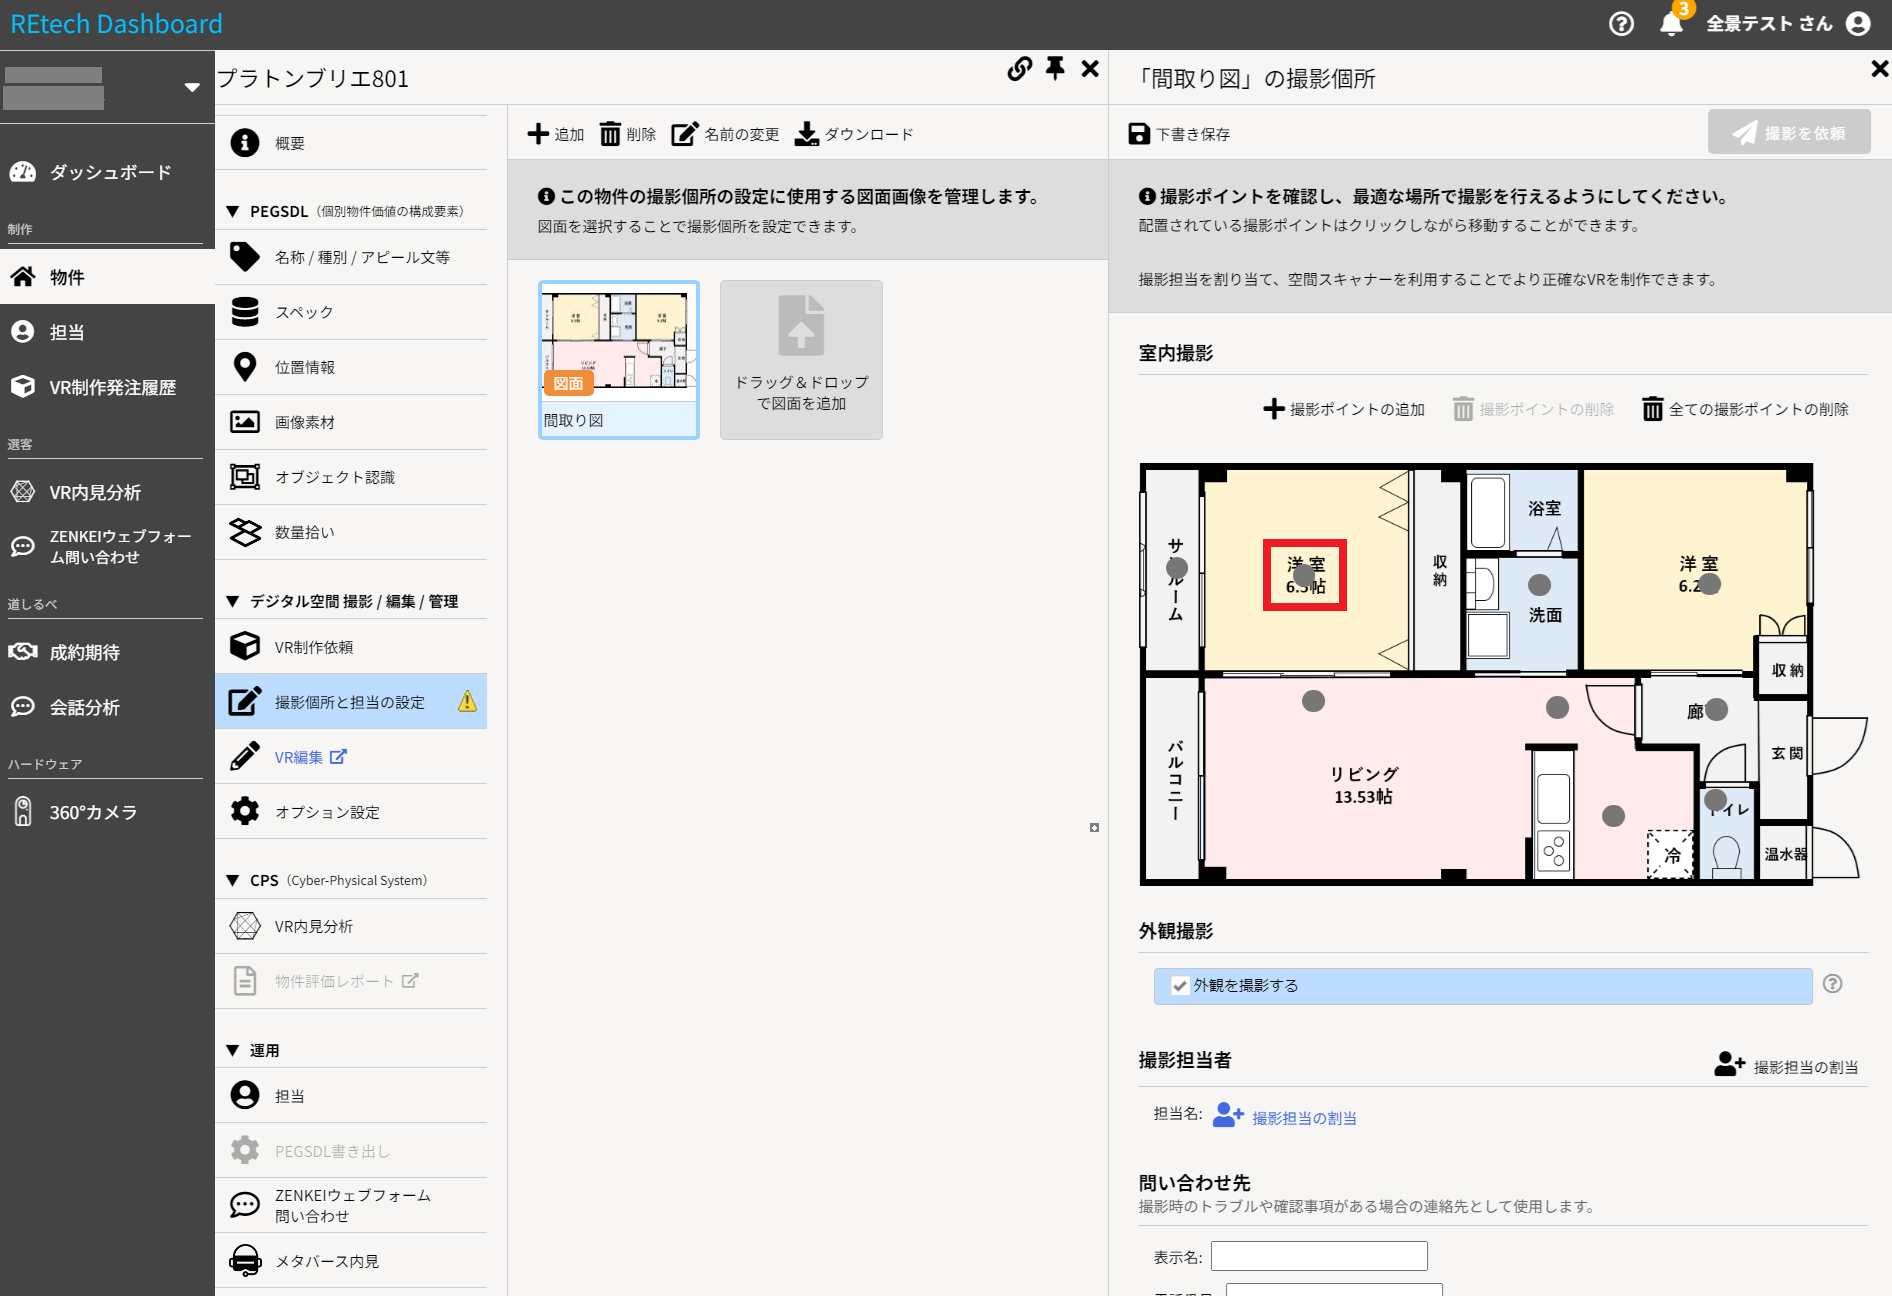1892x1296 pixels.
Task: Click 撮影ポイントの追加 button
Action: pyautogui.click(x=1344, y=409)
